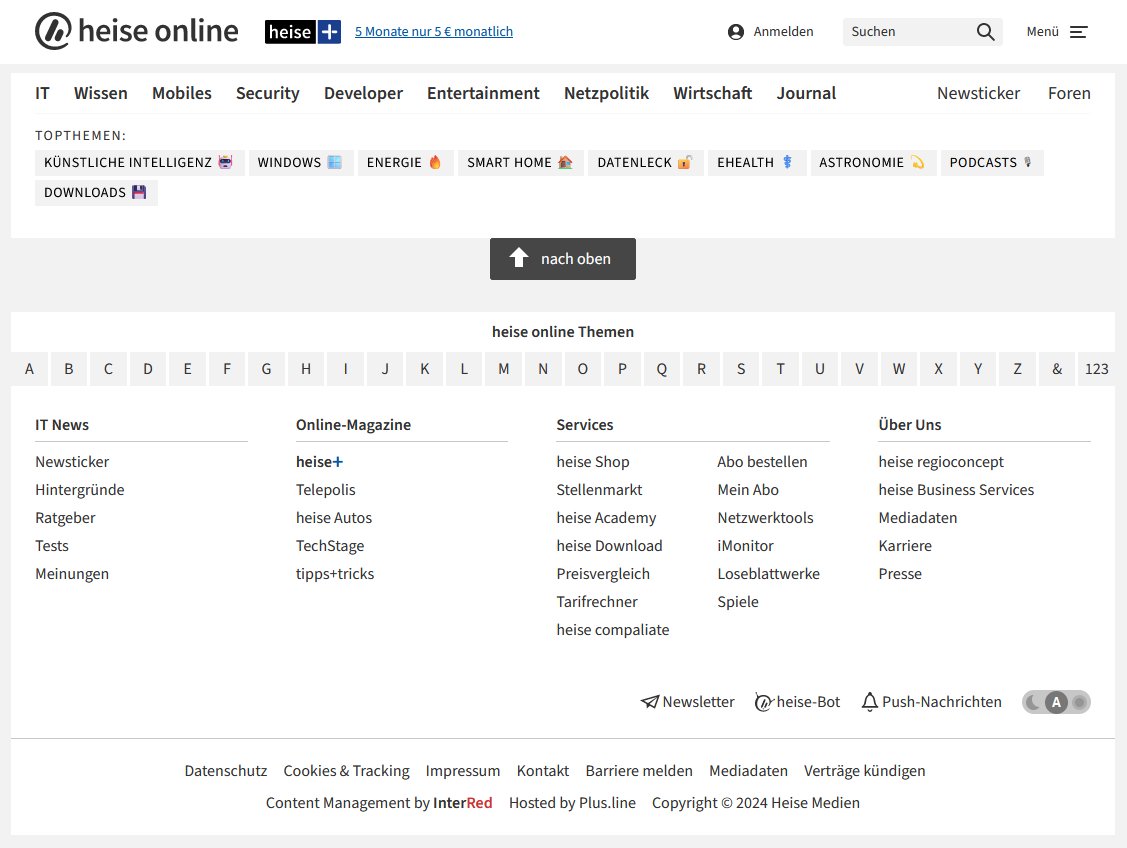Viewport: 1127px width, 848px height.
Task: Open heise Shop link
Action: click(x=593, y=461)
